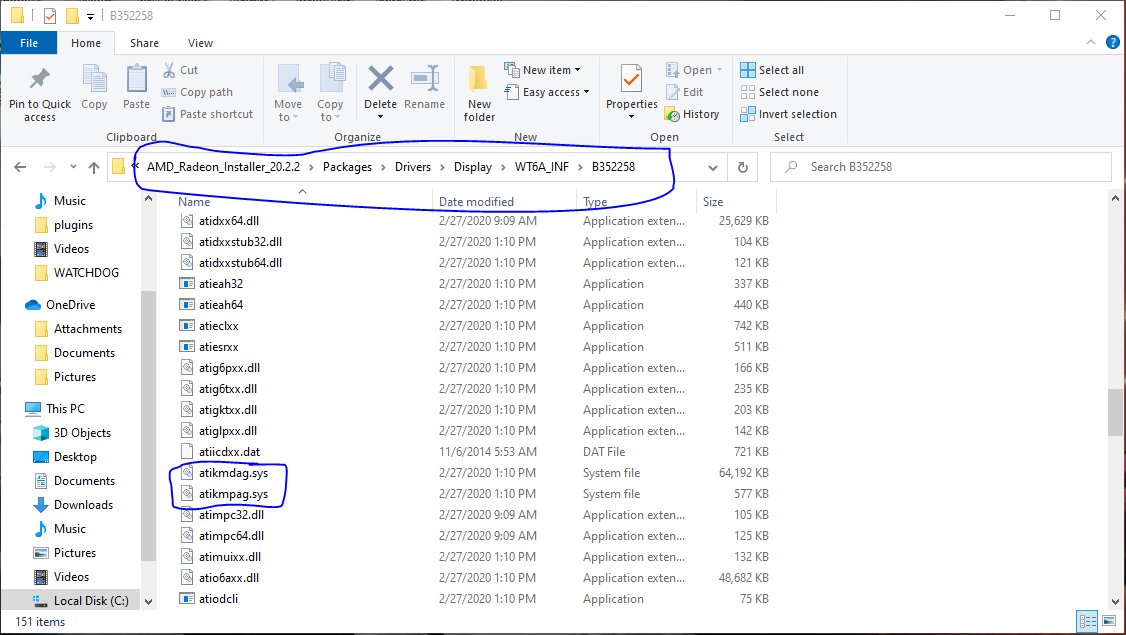Image resolution: width=1126 pixels, height=635 pixels.
Task: Click the WT6A_INF breadcrumb segment
Action: pos(541,167)
